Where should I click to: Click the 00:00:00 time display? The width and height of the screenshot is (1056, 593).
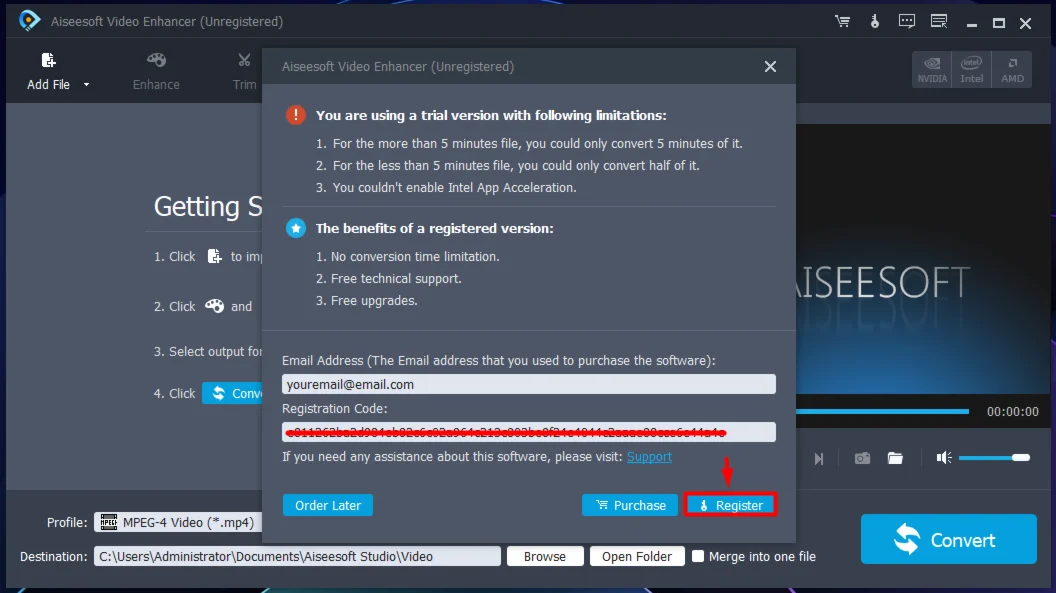(1012, 411)
